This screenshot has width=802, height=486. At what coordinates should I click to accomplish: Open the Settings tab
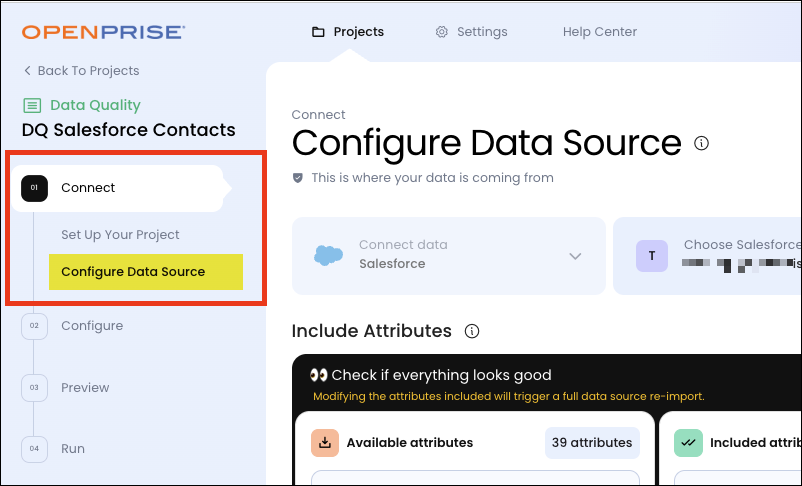coord(471,32)
